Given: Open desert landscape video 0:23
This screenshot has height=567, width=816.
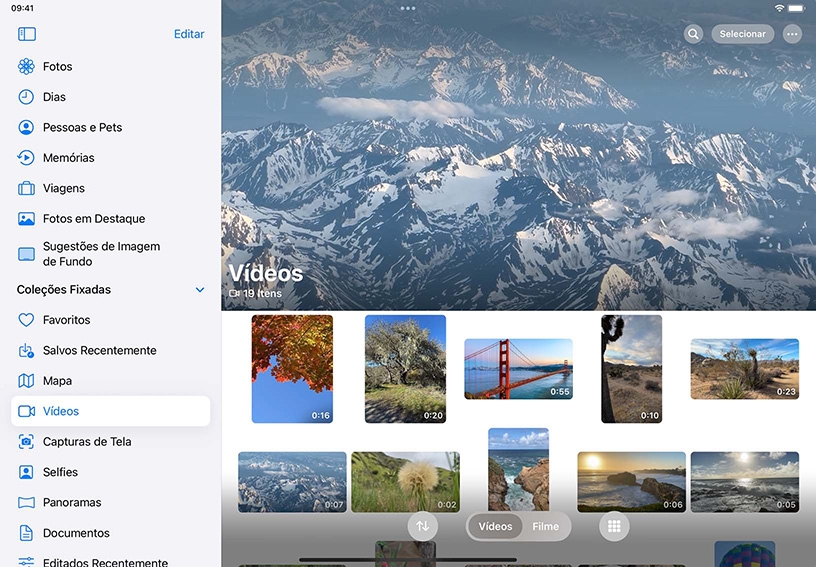Looking at the screenshot, I should (745, 369).
